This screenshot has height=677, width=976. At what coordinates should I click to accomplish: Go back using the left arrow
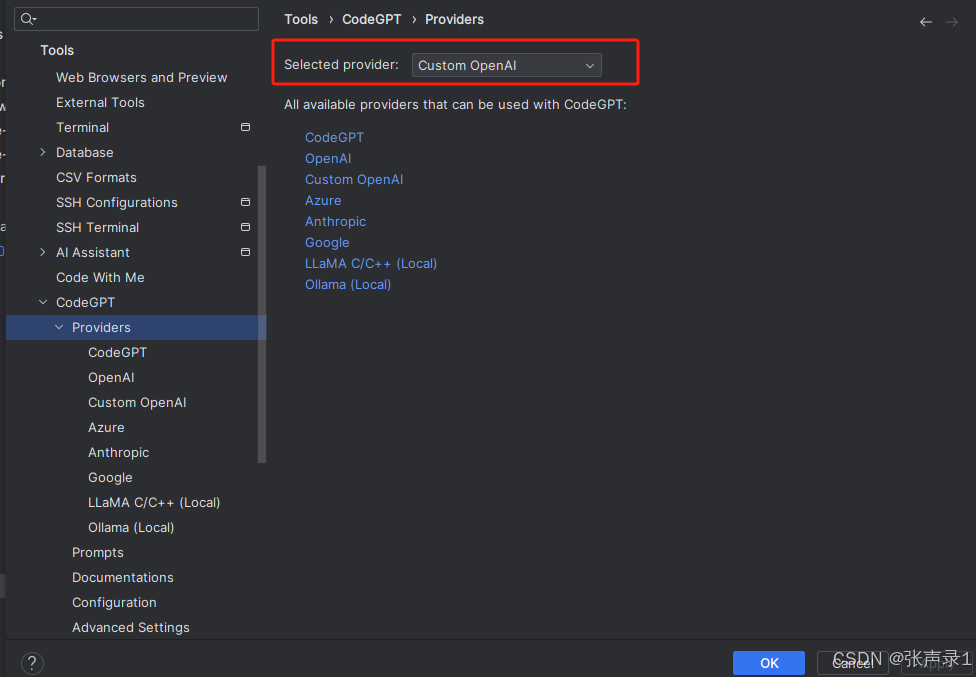(926, 22)
